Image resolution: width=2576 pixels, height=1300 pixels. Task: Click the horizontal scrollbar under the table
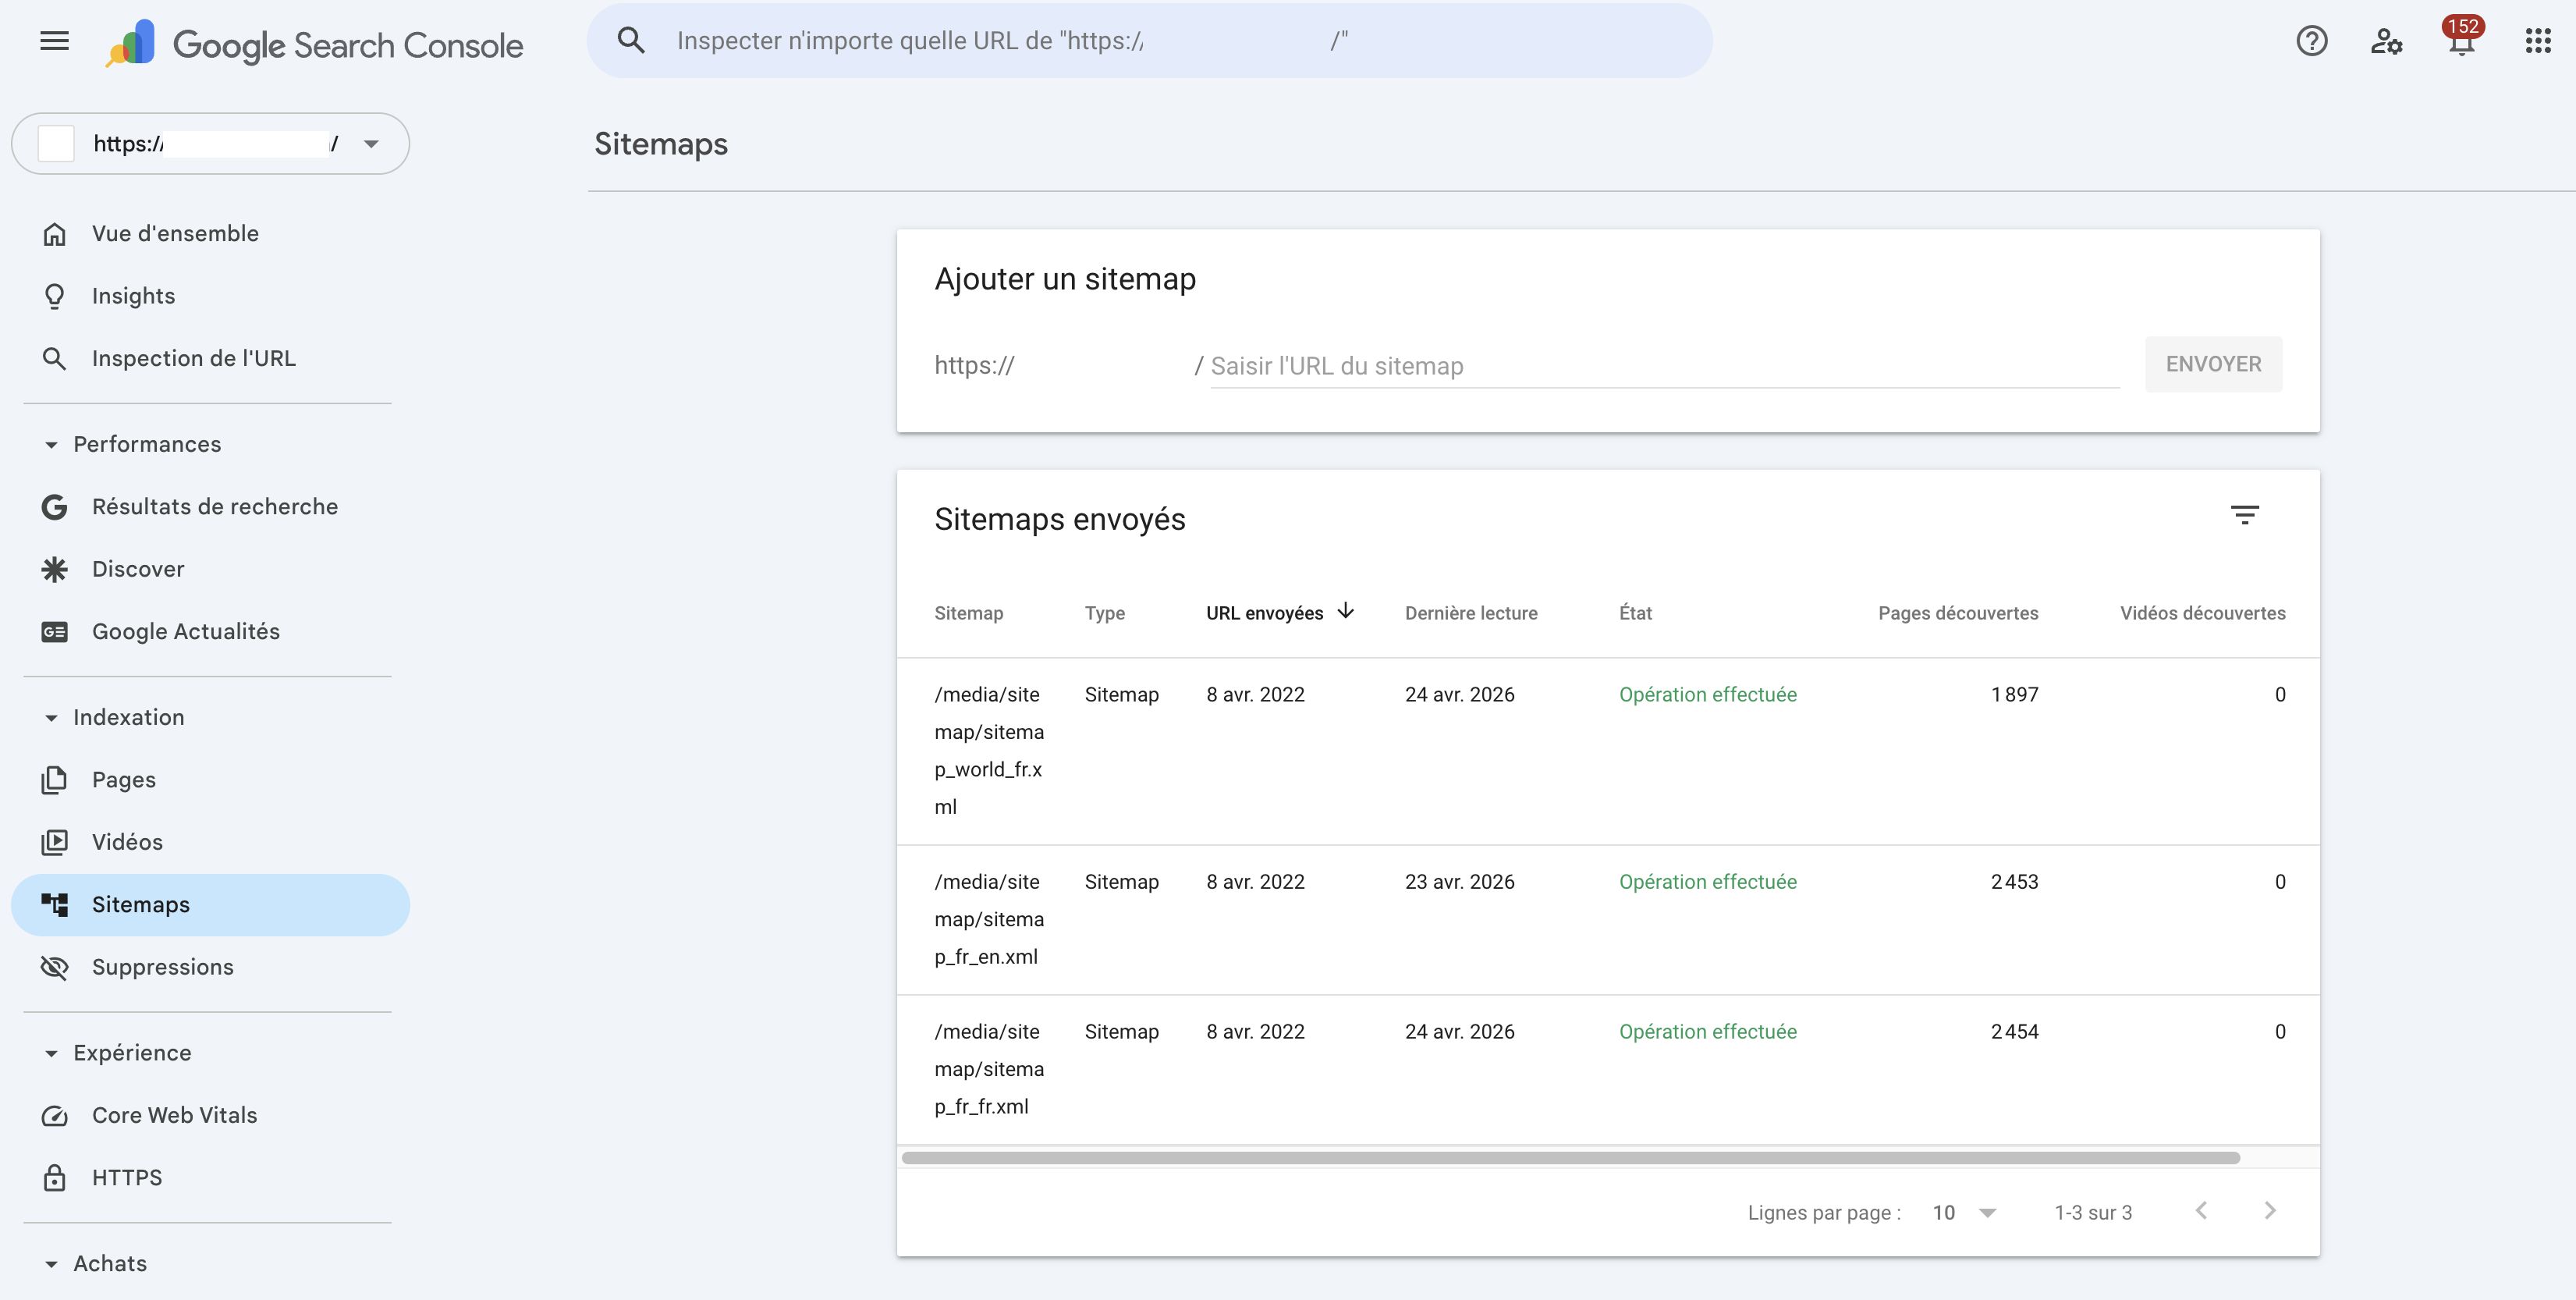click(x=1570, y=1157)
